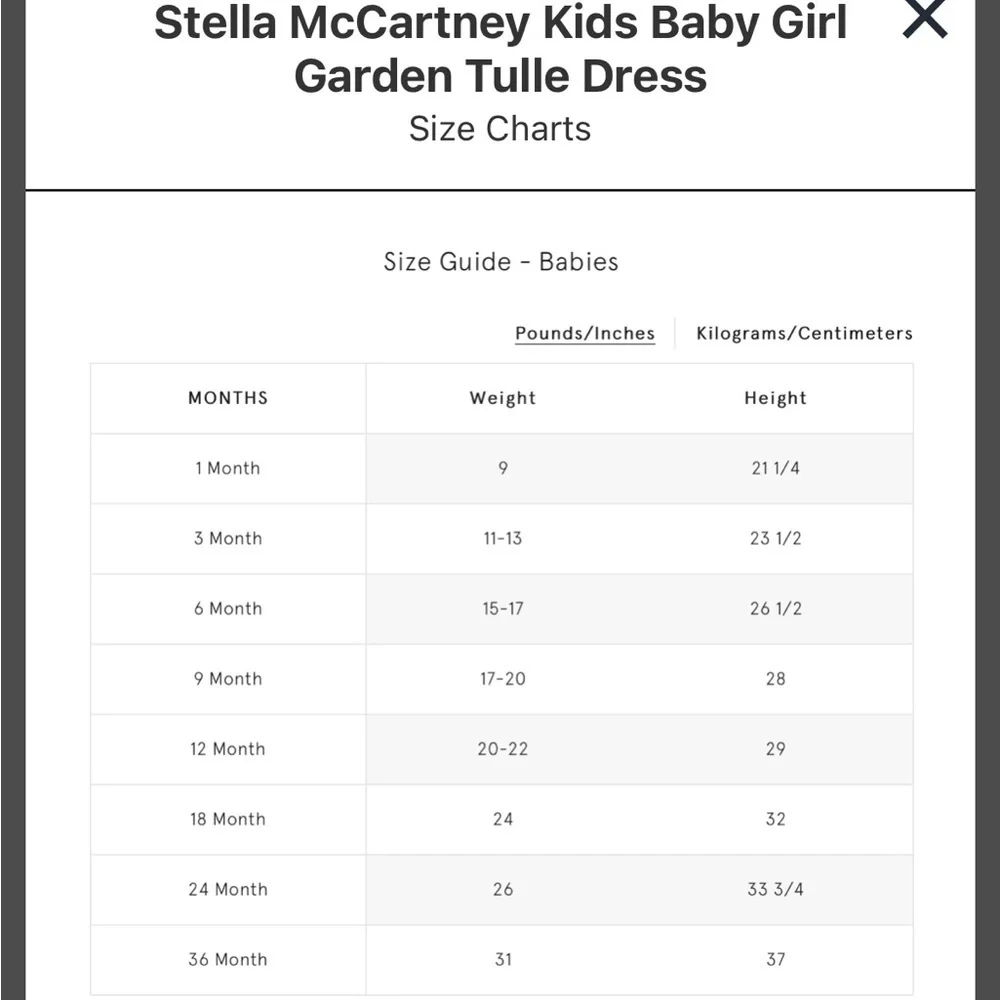Click the 24 Month row label
Screen dimensions: 1000x1000
tap(227, 890)
